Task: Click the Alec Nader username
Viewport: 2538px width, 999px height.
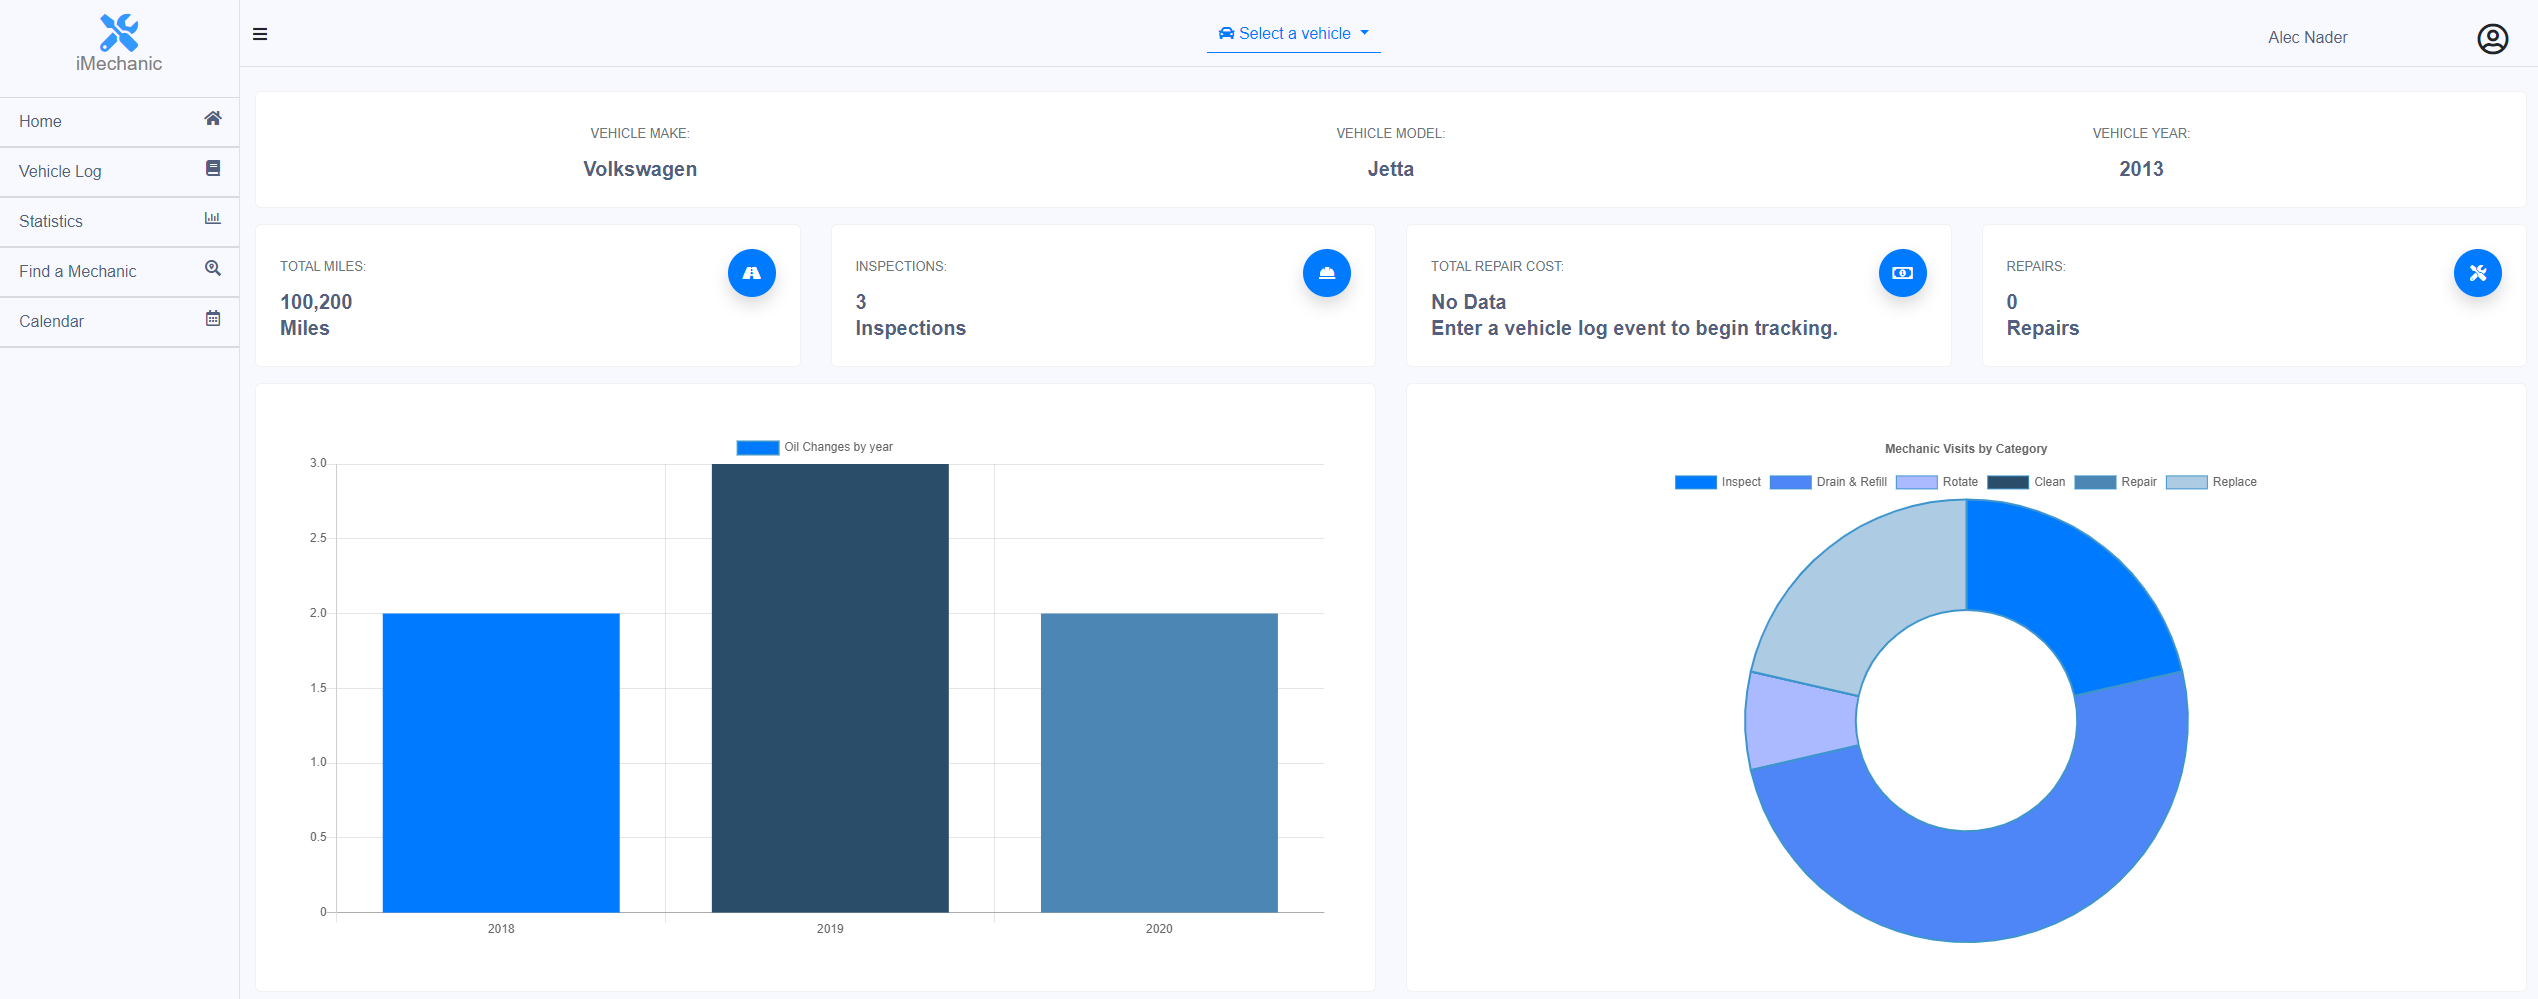Action: click(2308, 38)
